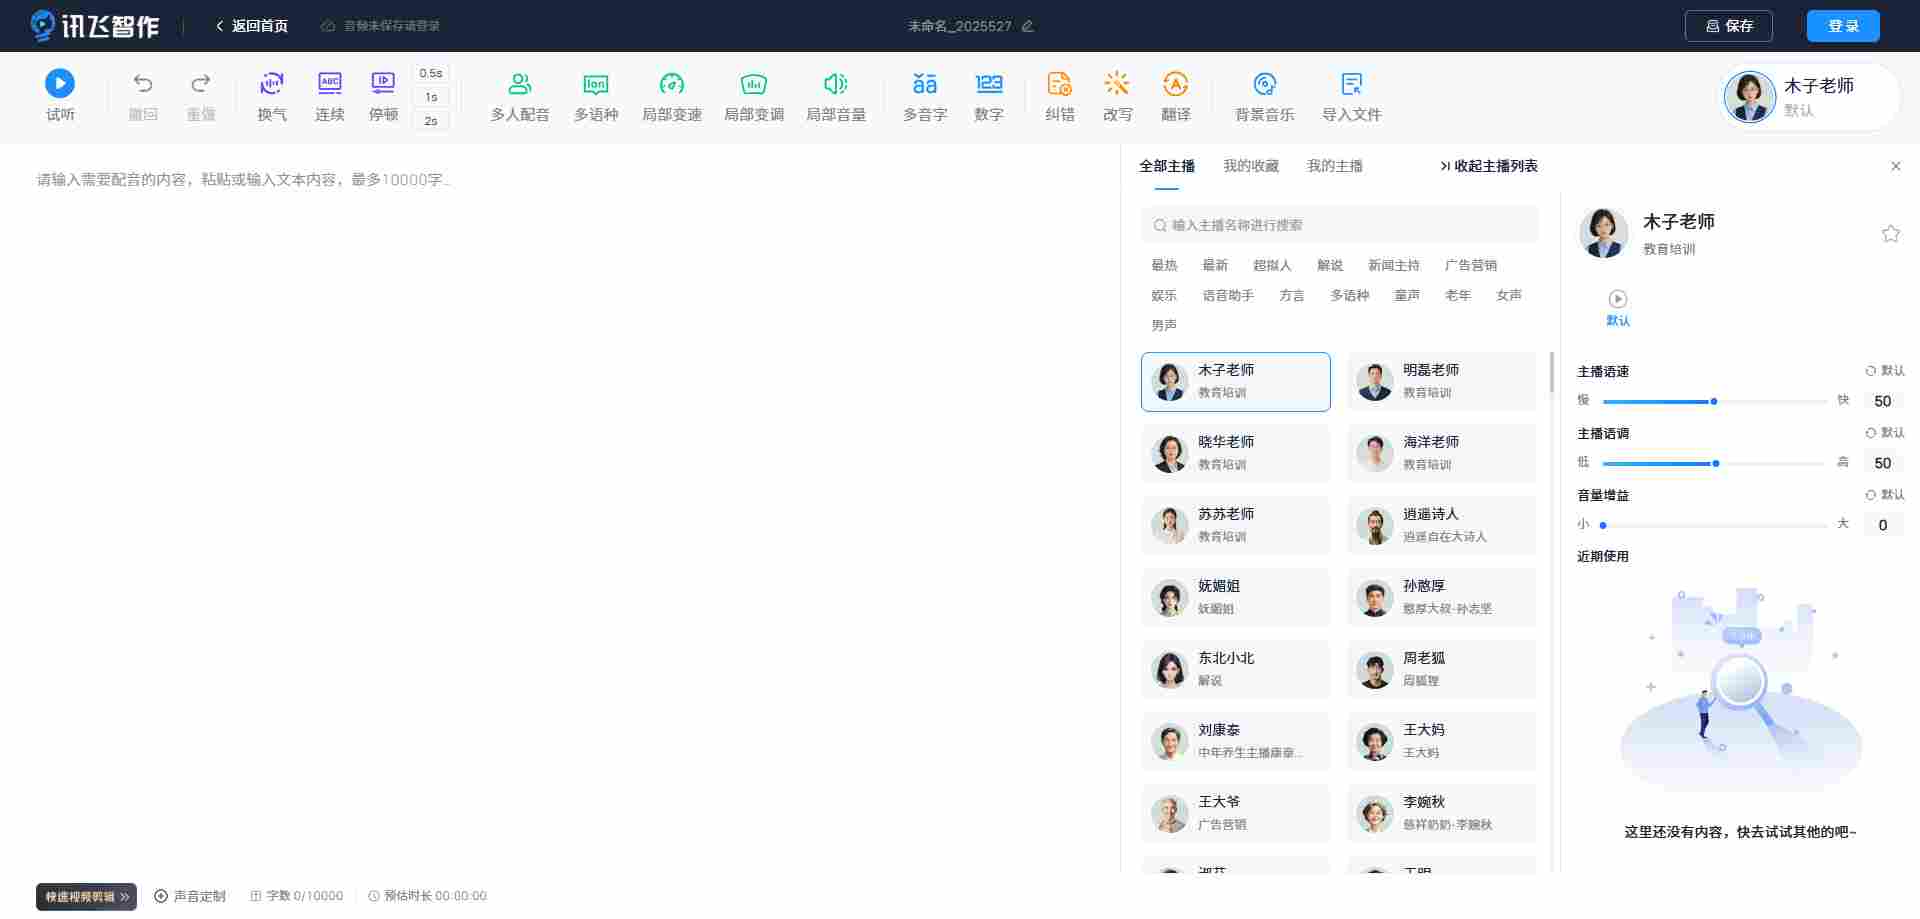Open the 我的主播 tab
1920x919 pixels.
click(x=1334, y=166)
